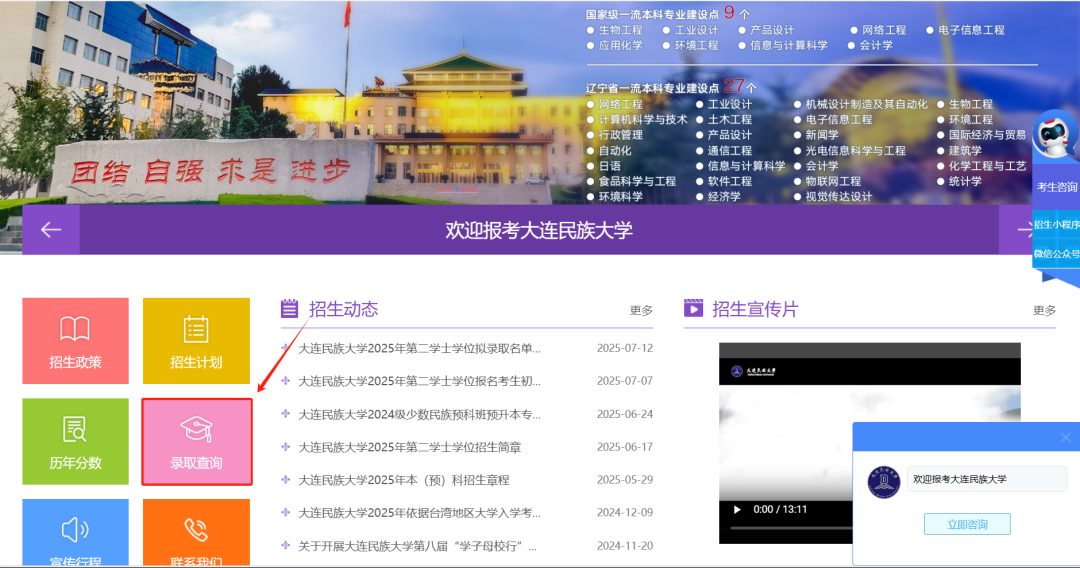Click 电子信息工程 under 国家级一流本科专业
Screen dimensions: 1080x568
coord(971,30)
